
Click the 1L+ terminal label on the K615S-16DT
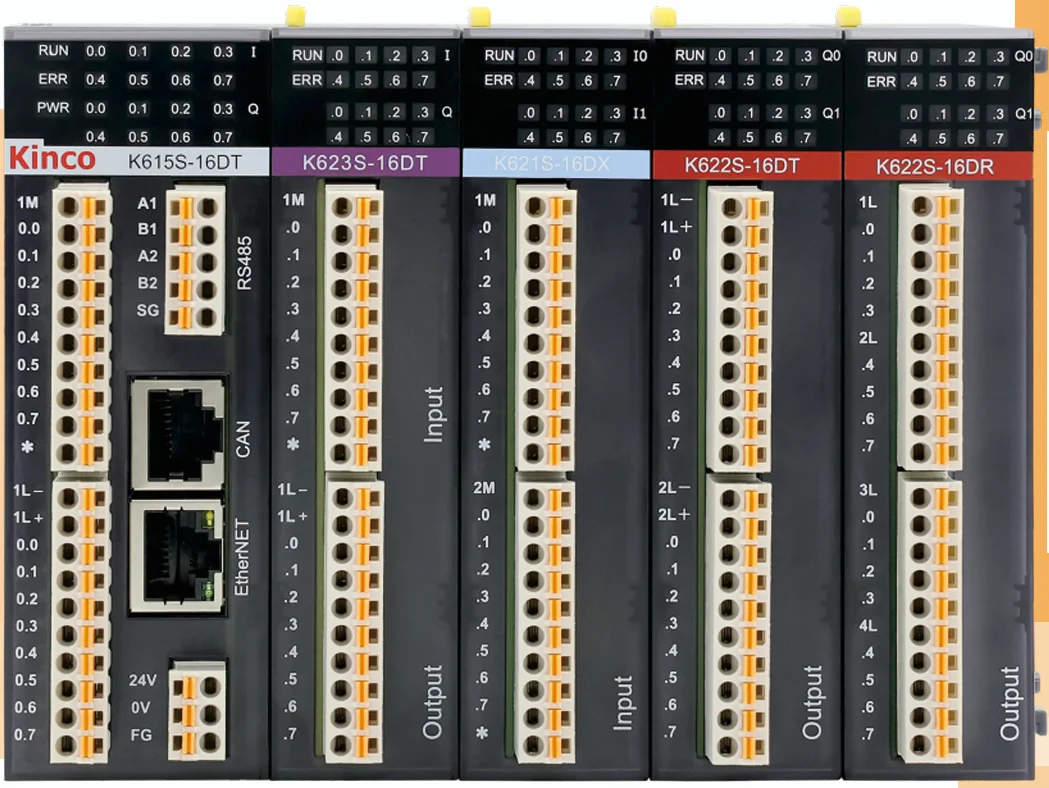click(28, 517)
